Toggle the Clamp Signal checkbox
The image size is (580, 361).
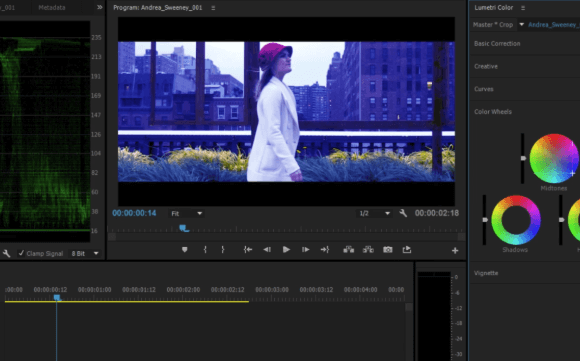tap(21, 253)
